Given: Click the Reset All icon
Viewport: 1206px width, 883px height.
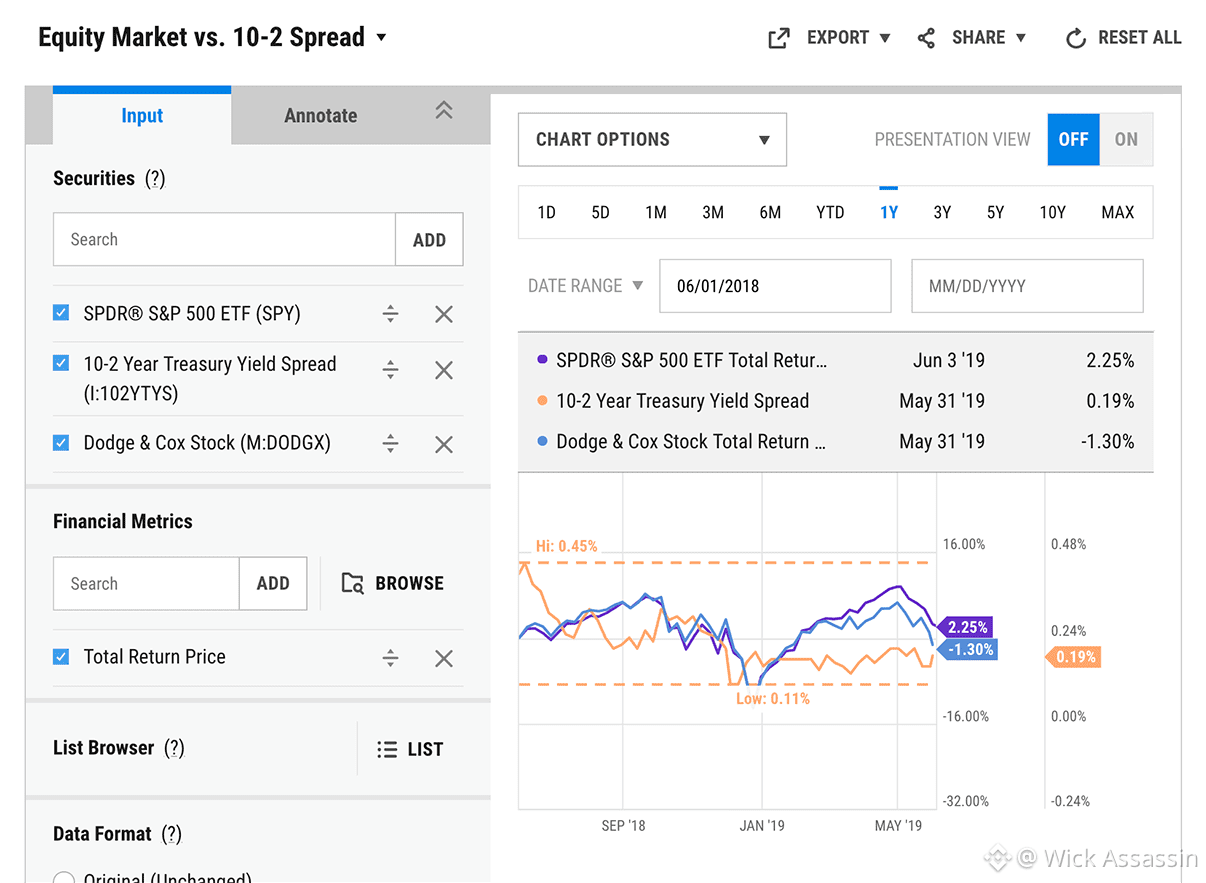Looking at the screenshot, I should (x=1076, y=38).
